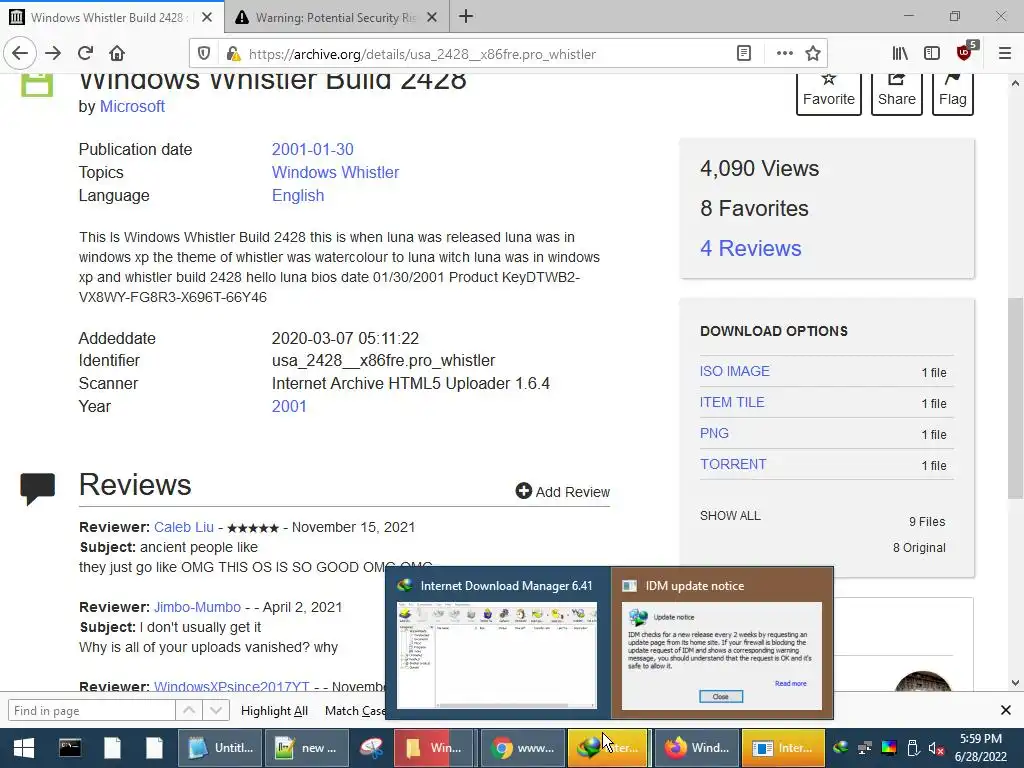
Task: Download the ISO IMAGE option
Action: pos(735,371)
